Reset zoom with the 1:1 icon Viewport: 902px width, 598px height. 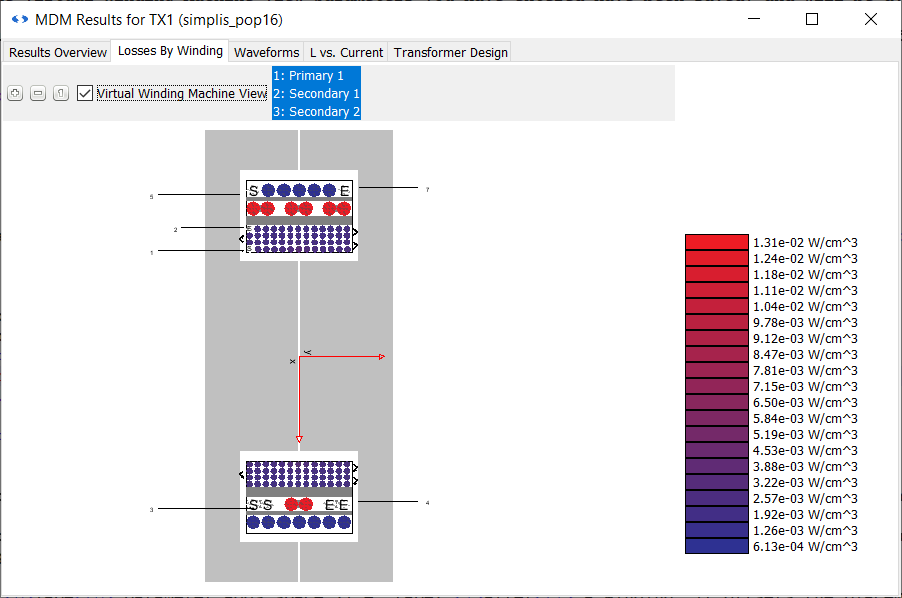(61, 93)
